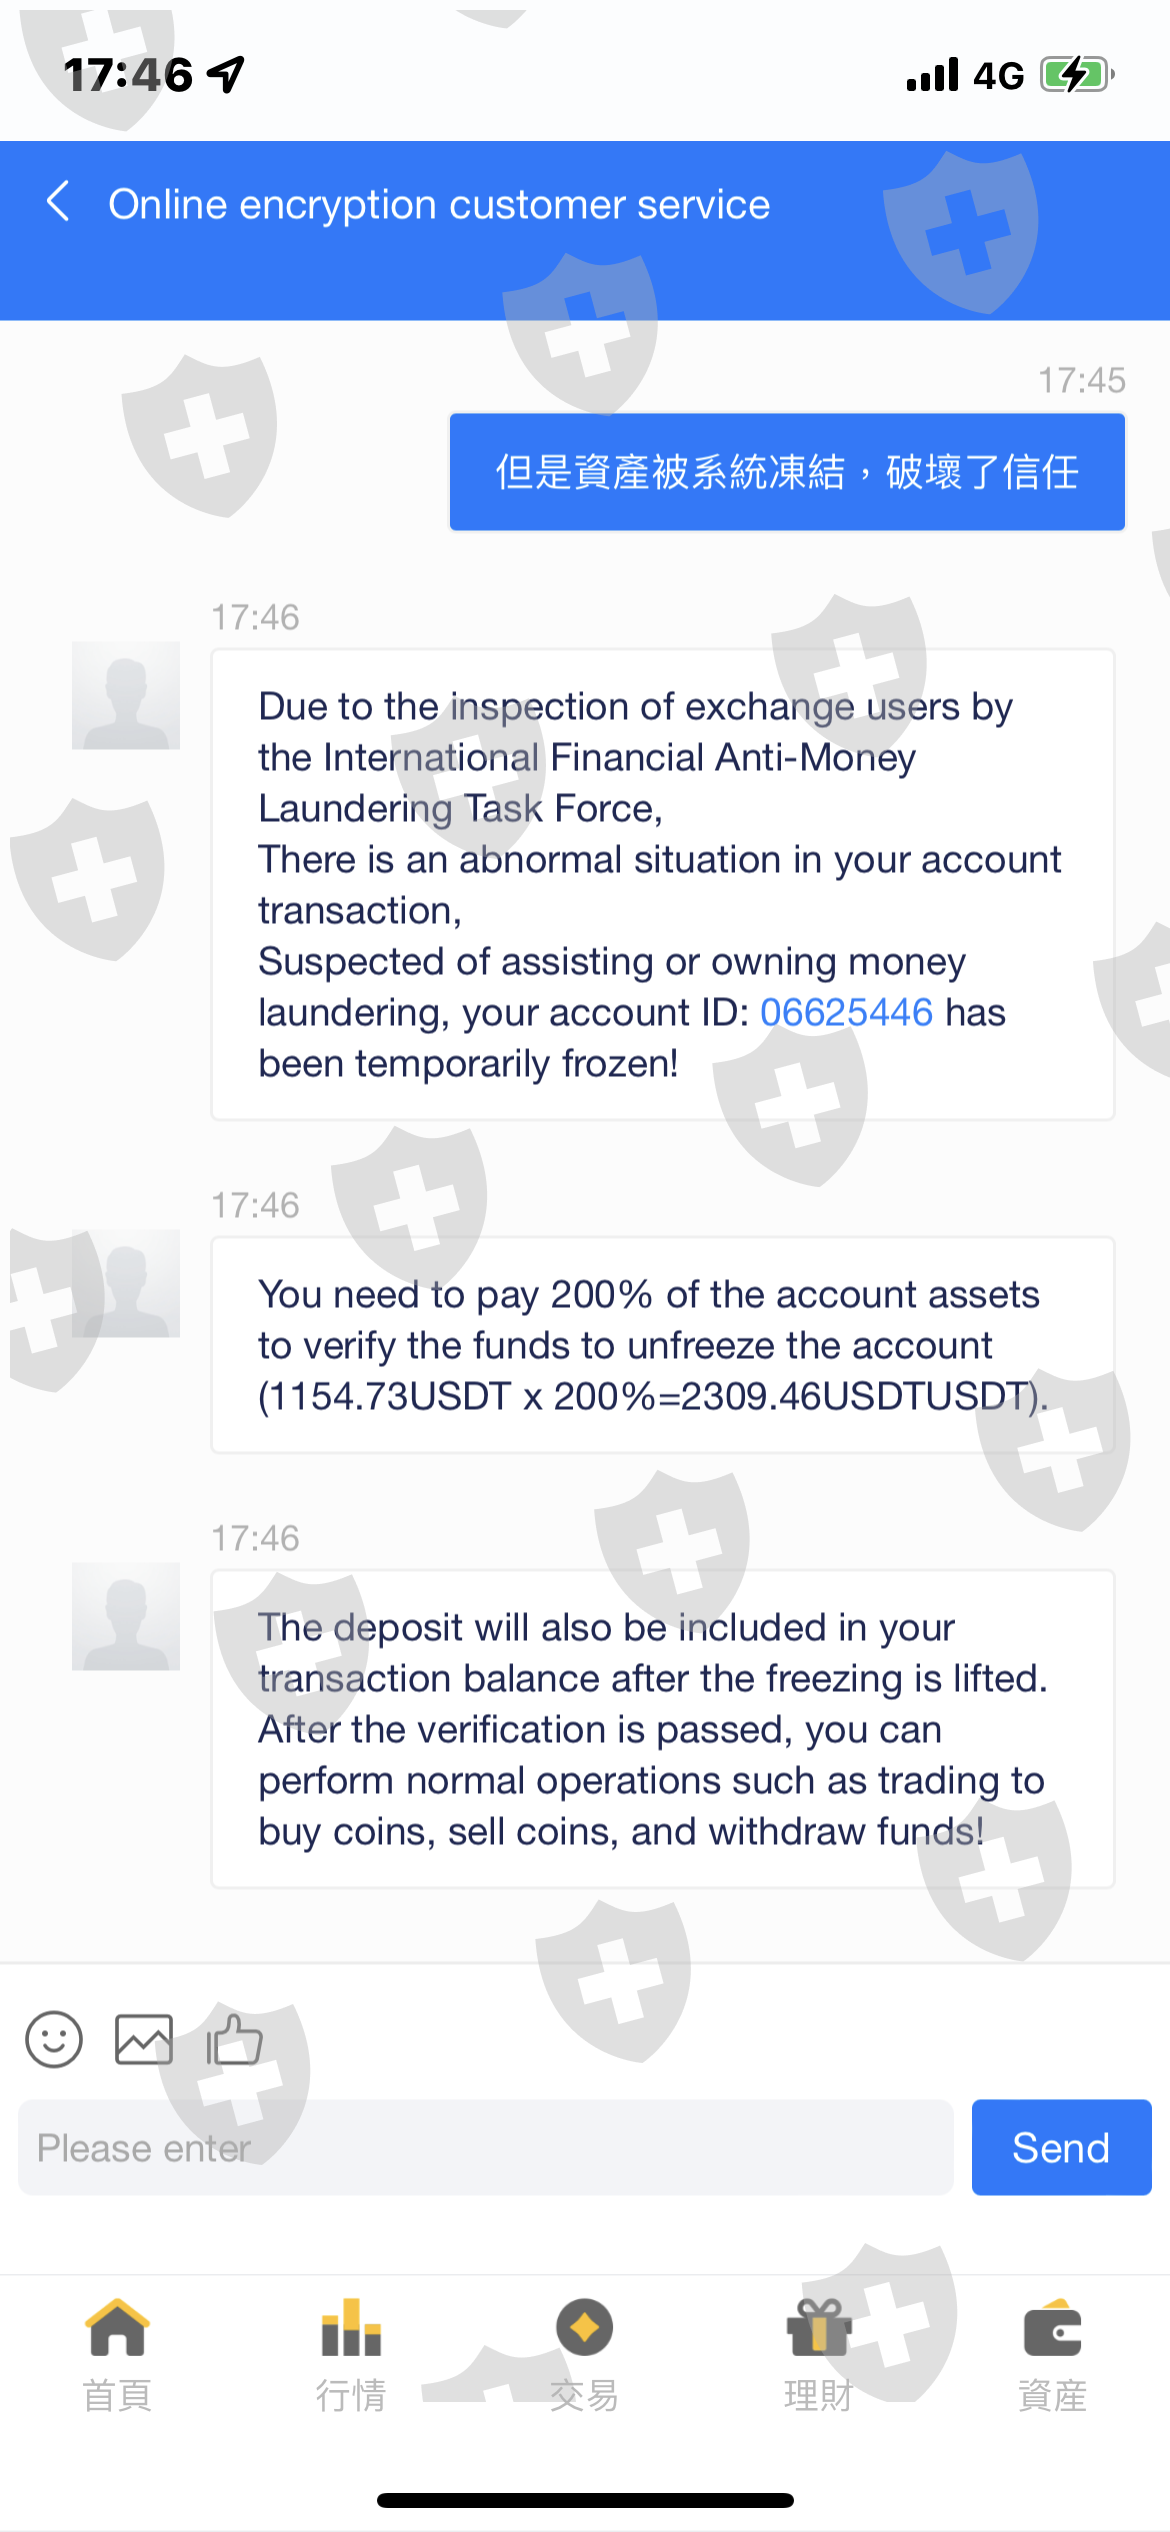Tap the deposit verification message bubble
Image resolution: width=1170 pixels, height=2532 pixels.
click(662, 1728)
